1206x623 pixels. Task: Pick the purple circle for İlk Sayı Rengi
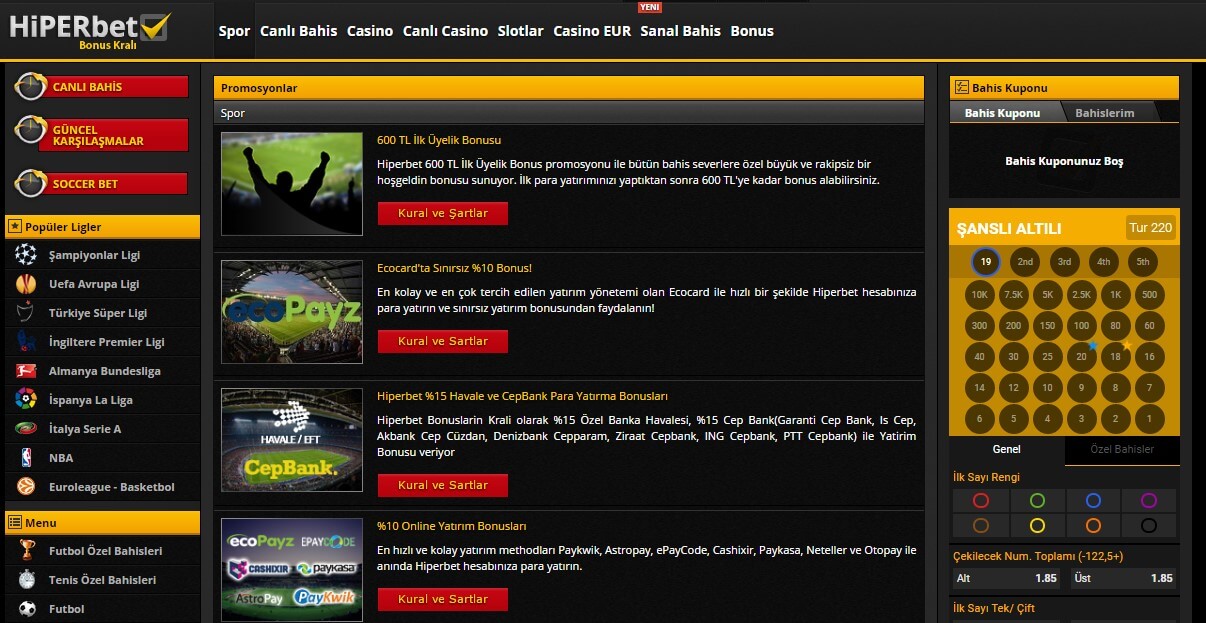click(1149, 501)
